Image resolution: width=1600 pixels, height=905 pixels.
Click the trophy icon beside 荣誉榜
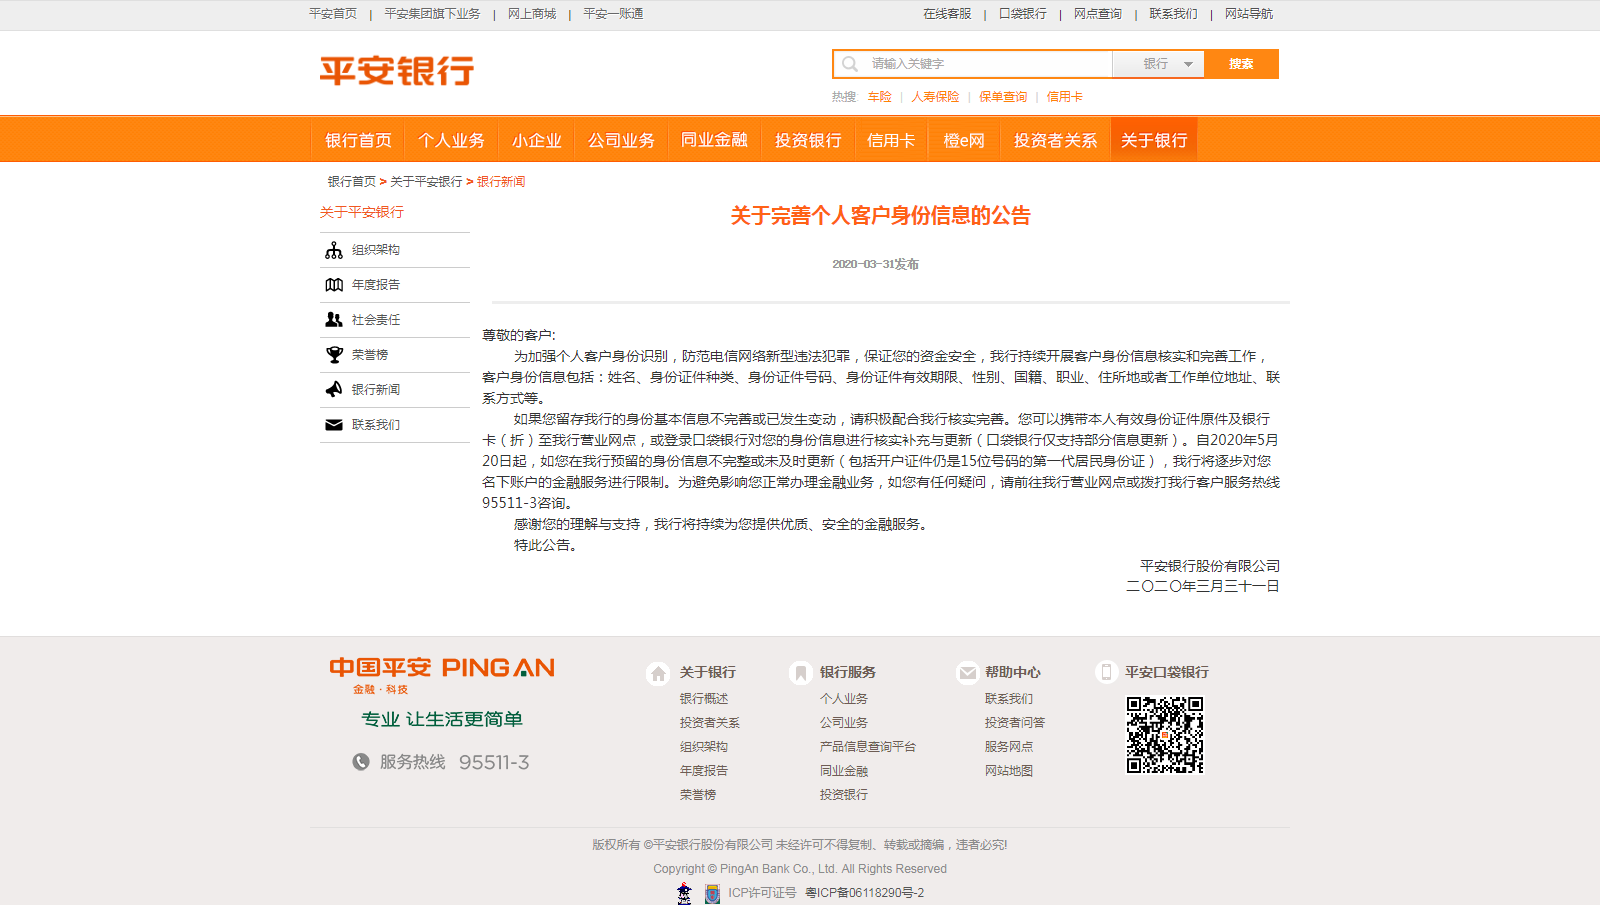point(334,355)
